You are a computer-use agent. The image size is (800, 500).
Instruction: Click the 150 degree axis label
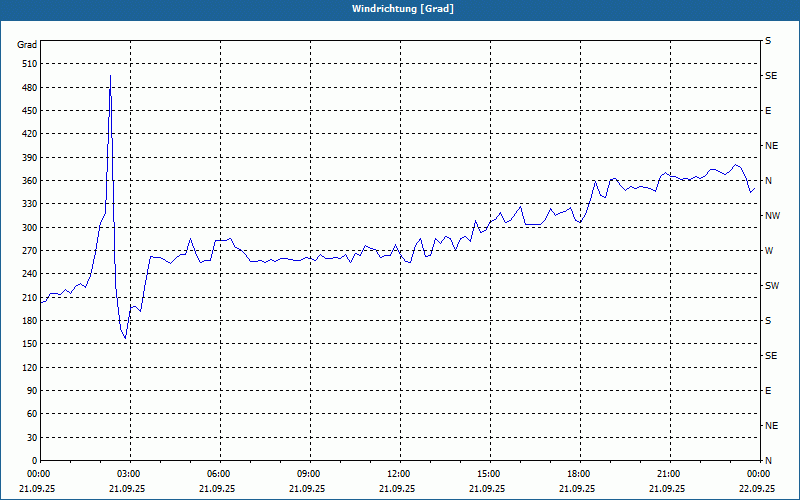coord(30,344)
